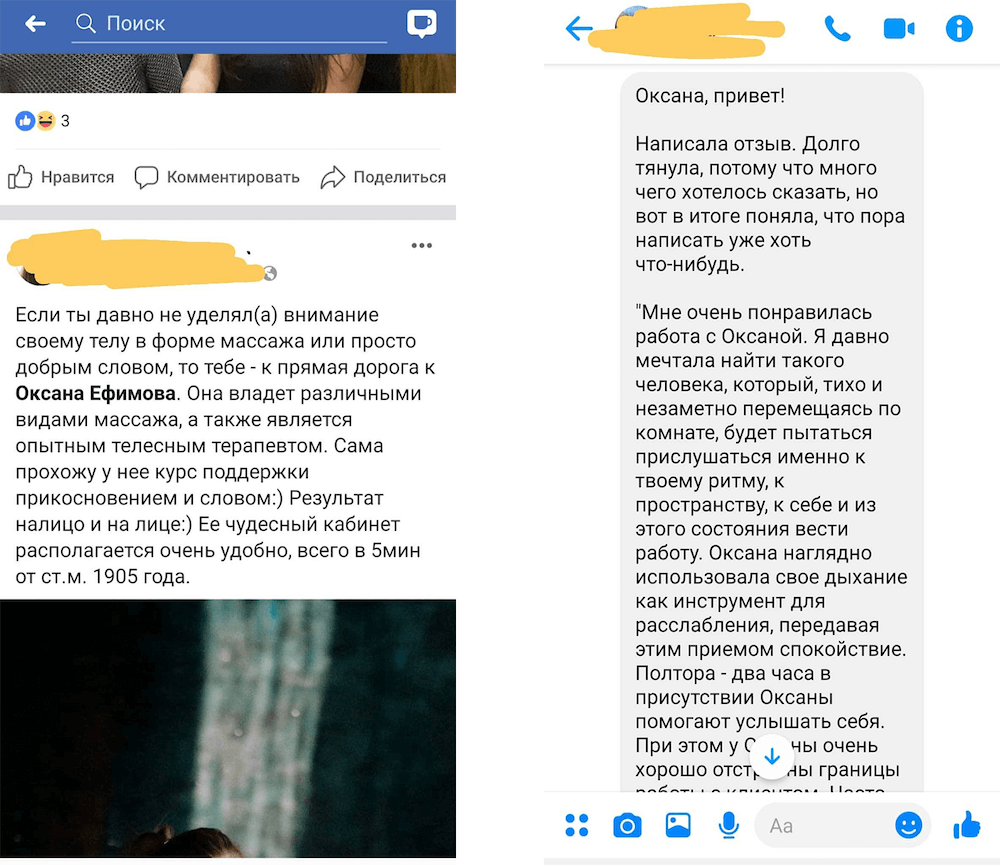Viewport: 1000px width, 865px height.
Task: Click the Поиск search field
Action: click(229, 24)
